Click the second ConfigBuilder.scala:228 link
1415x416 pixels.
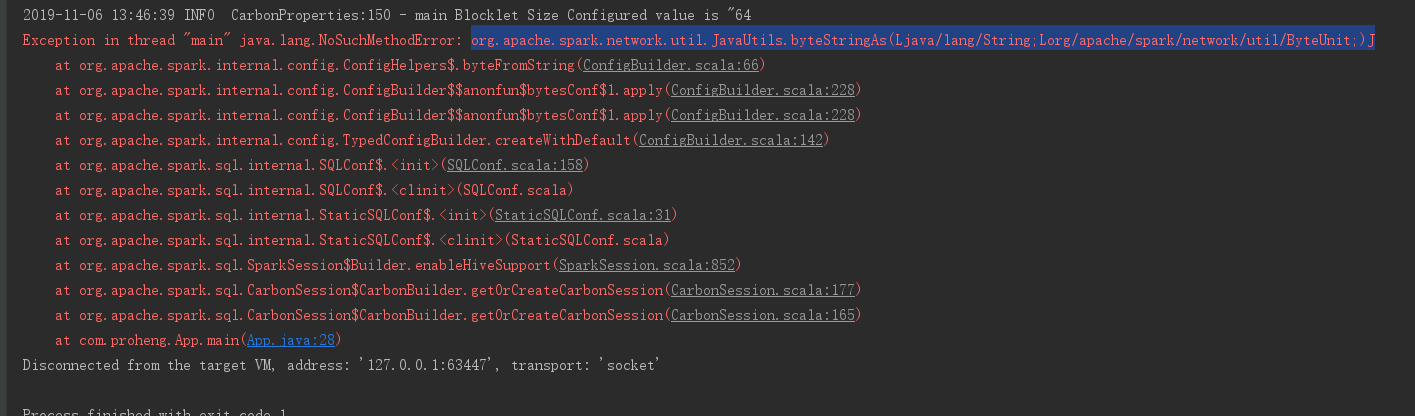(764, 115)
